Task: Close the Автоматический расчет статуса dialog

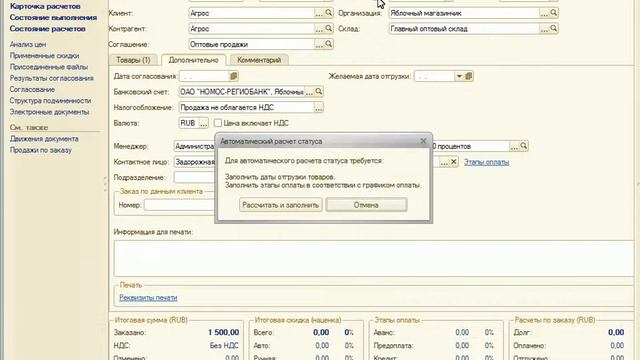Action: pyautogui.click(x=423, y=141)
